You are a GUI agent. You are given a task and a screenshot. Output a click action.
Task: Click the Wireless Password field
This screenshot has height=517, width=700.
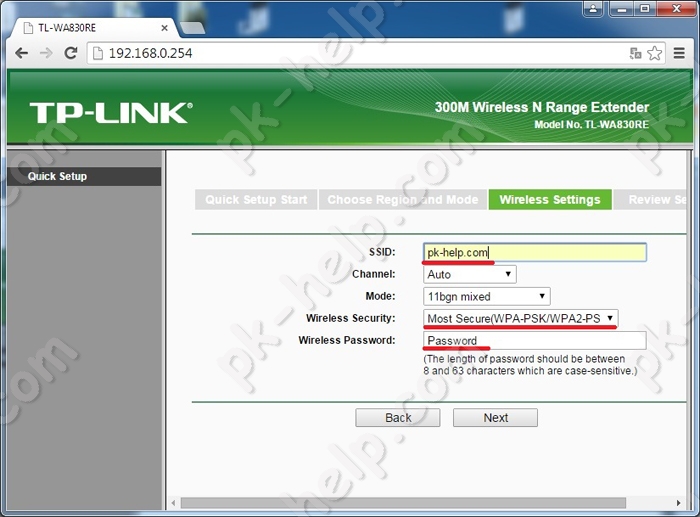pyautogui.click(x=534, y=341)
